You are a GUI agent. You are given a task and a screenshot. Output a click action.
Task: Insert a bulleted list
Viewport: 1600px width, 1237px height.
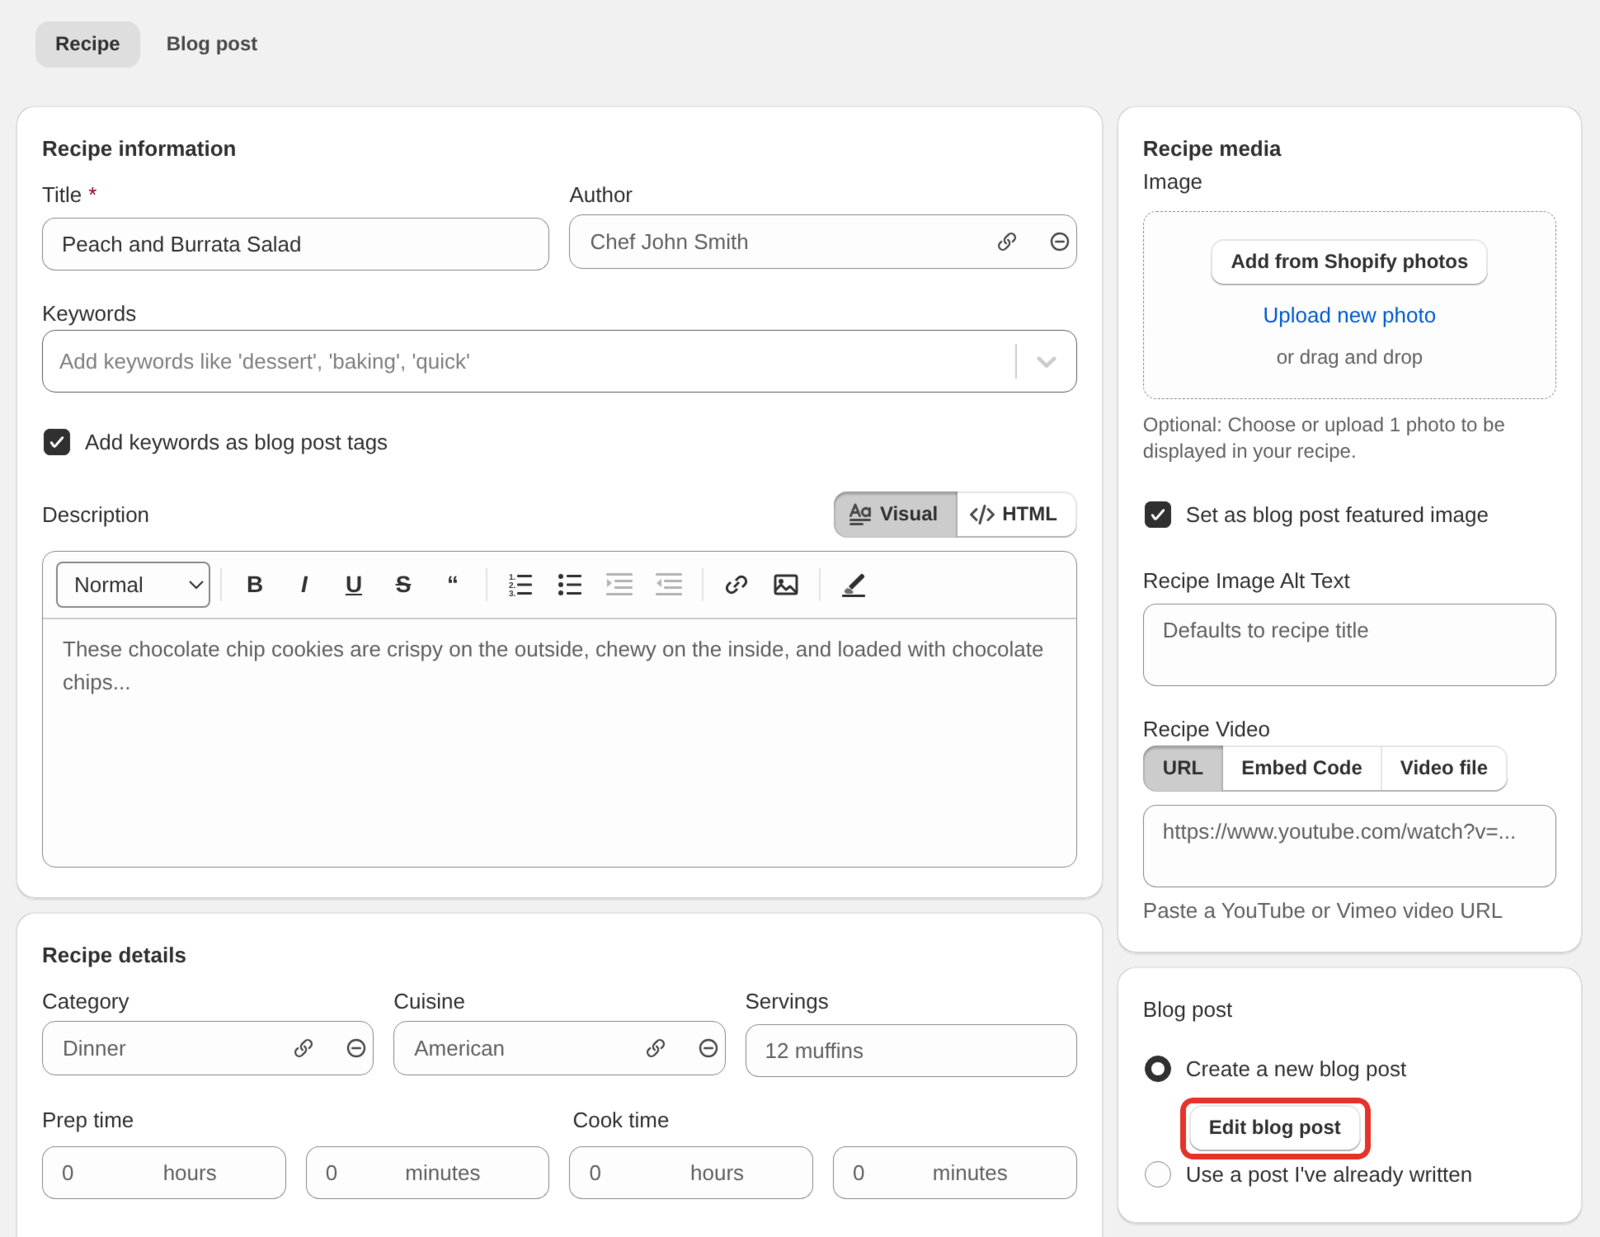(570, 585)
